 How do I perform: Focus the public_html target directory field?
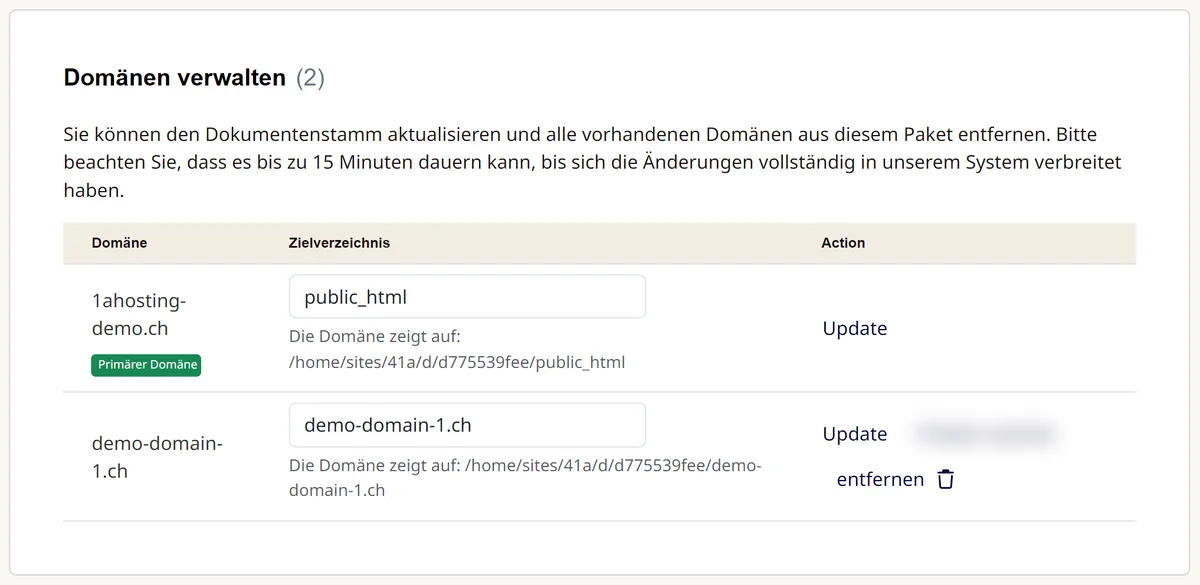(x=467, y=297)
